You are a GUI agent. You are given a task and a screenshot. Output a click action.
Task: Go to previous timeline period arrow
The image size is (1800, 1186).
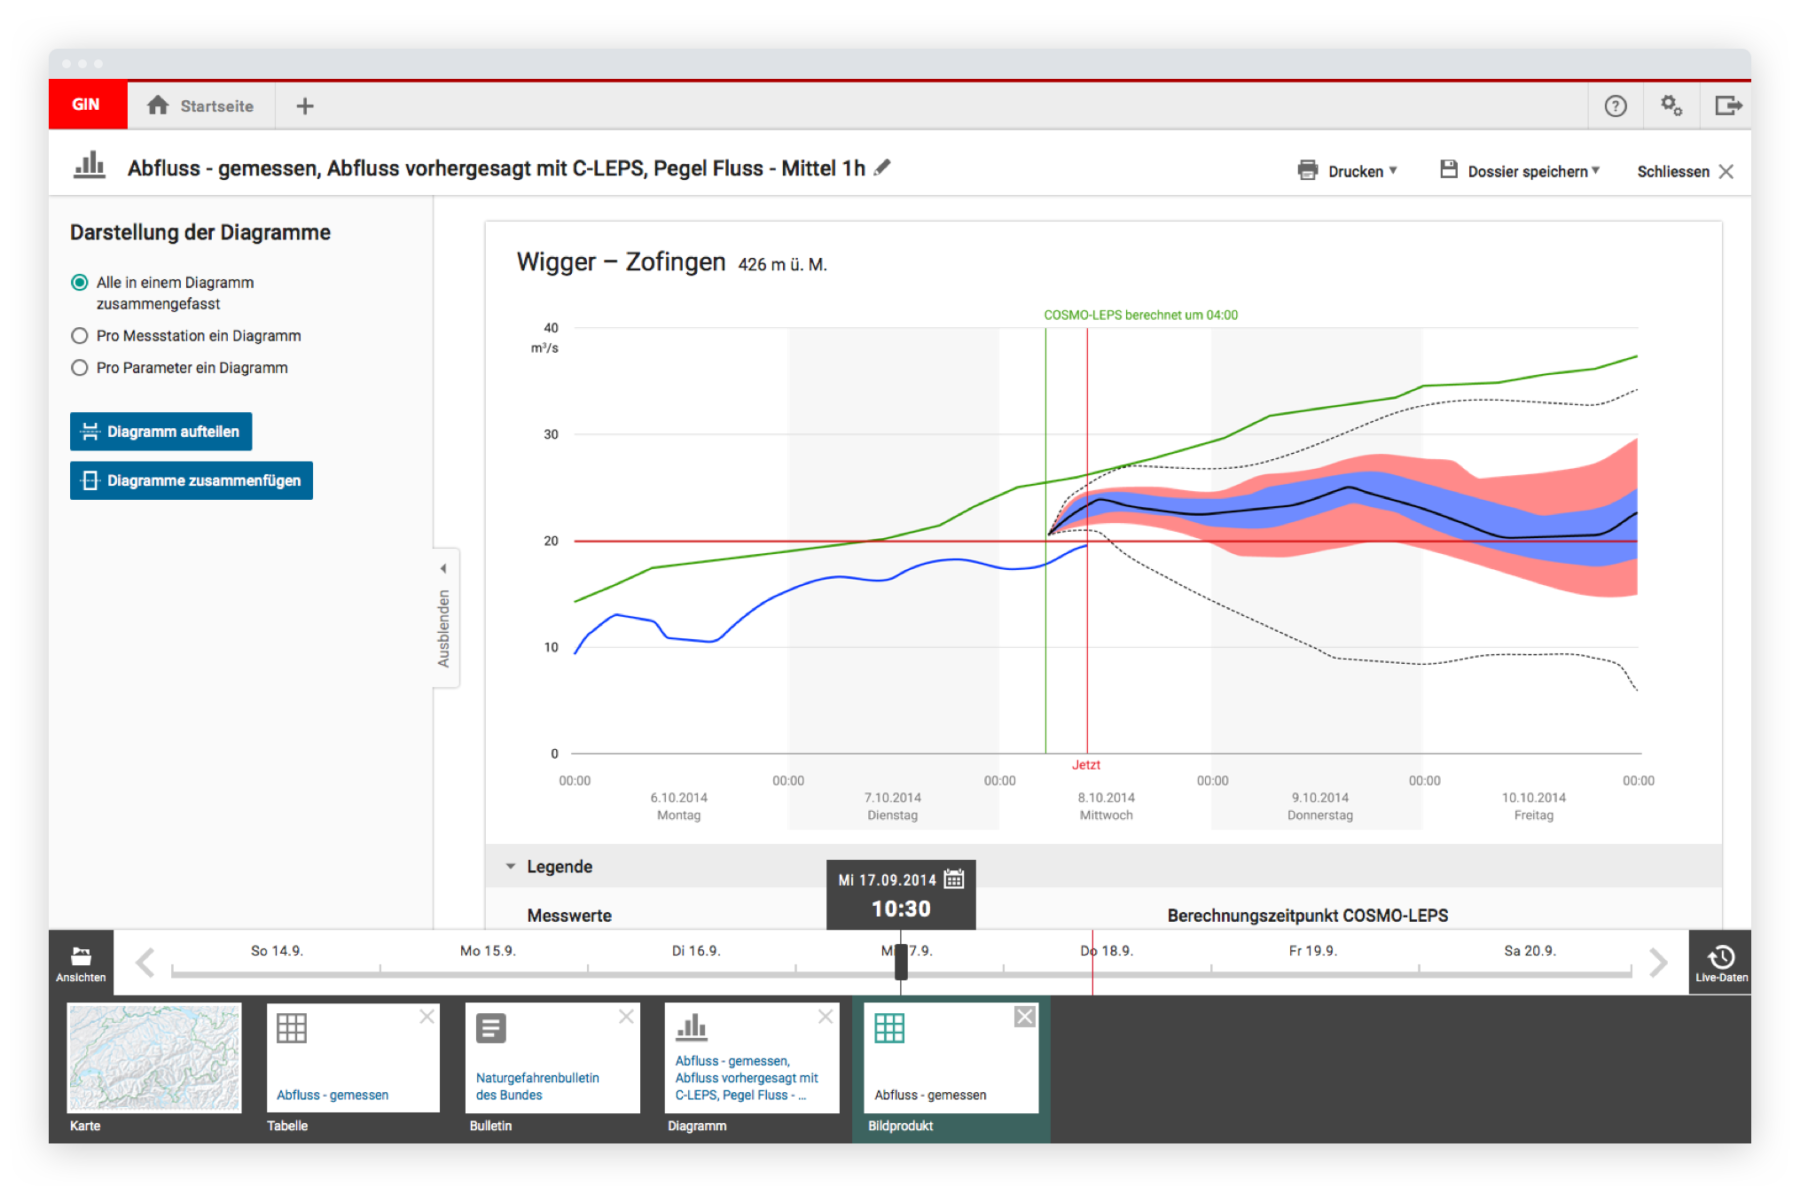[x=145, y=962]
